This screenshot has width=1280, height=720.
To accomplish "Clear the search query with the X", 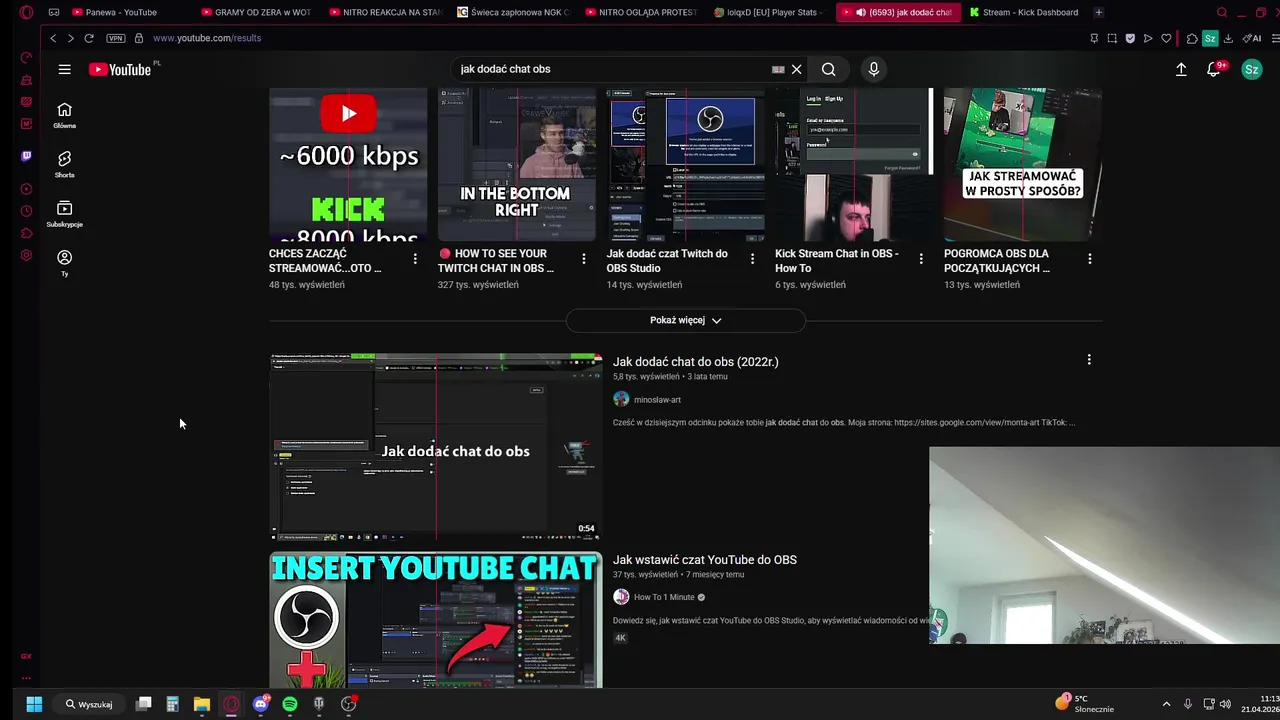I will click(x=796, y=69).
